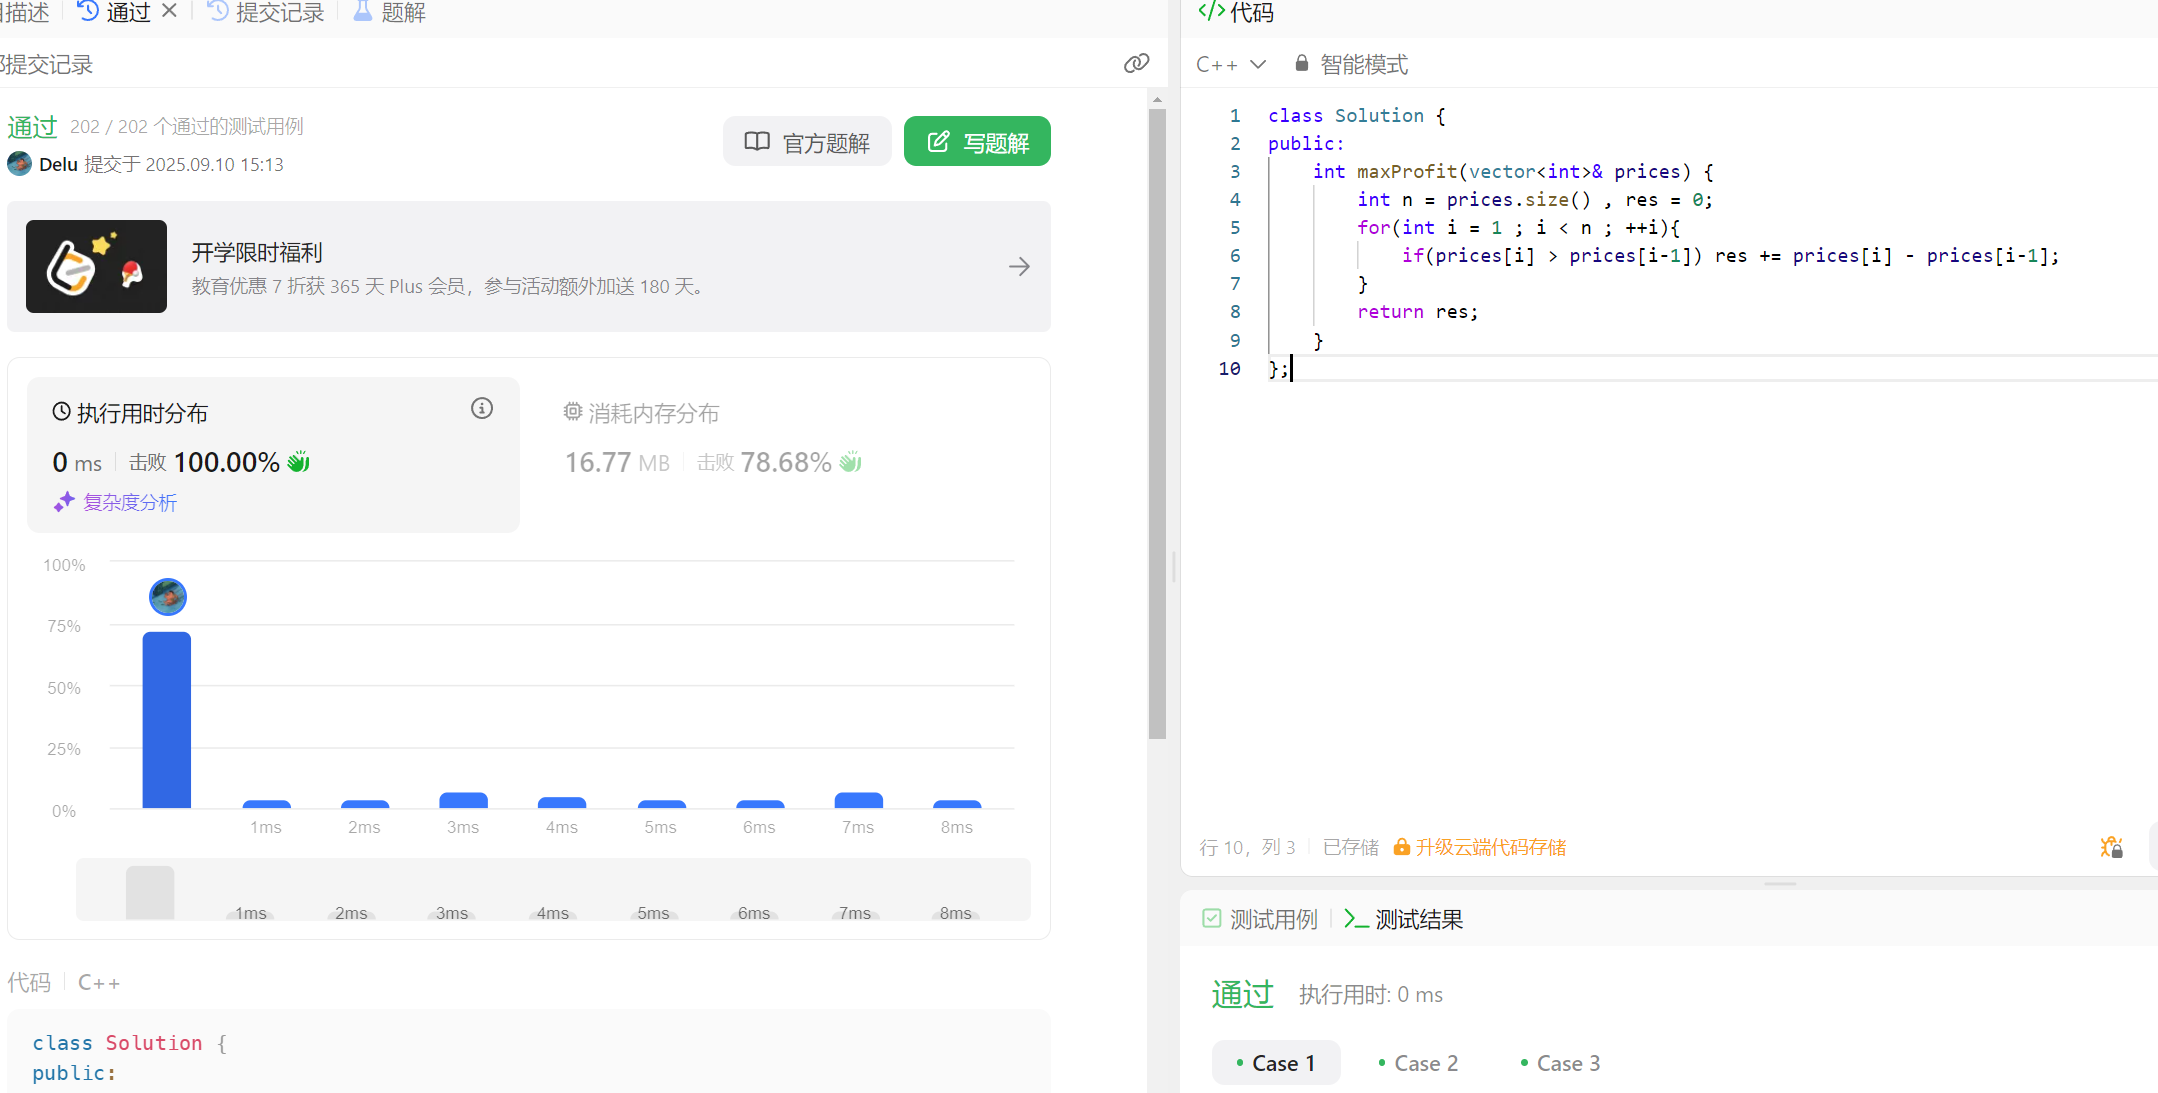Open 复杂度分析 link

pyautogui.click(x=116, y=502)
